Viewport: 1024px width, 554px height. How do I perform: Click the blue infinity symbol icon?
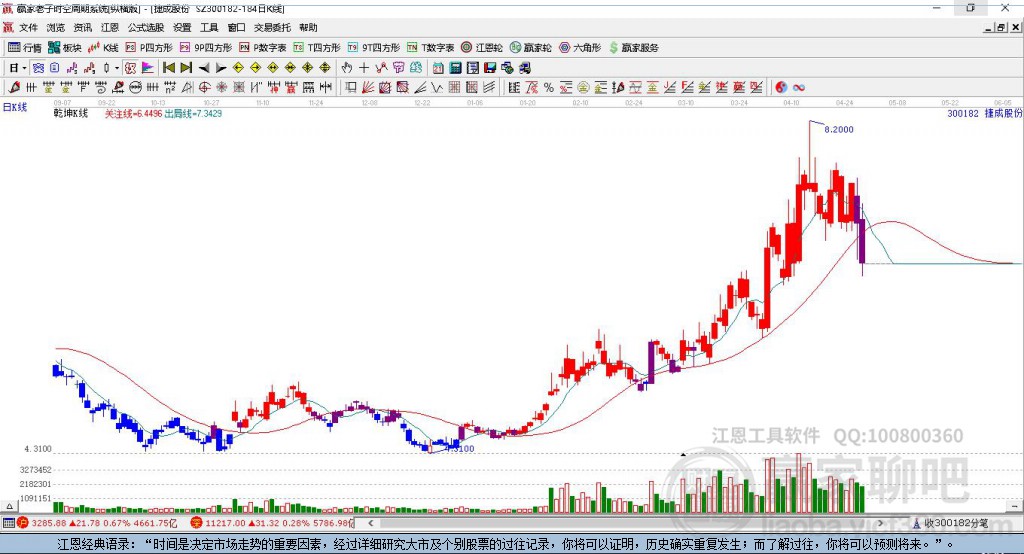pyautogui.click(x=799, y=88)
